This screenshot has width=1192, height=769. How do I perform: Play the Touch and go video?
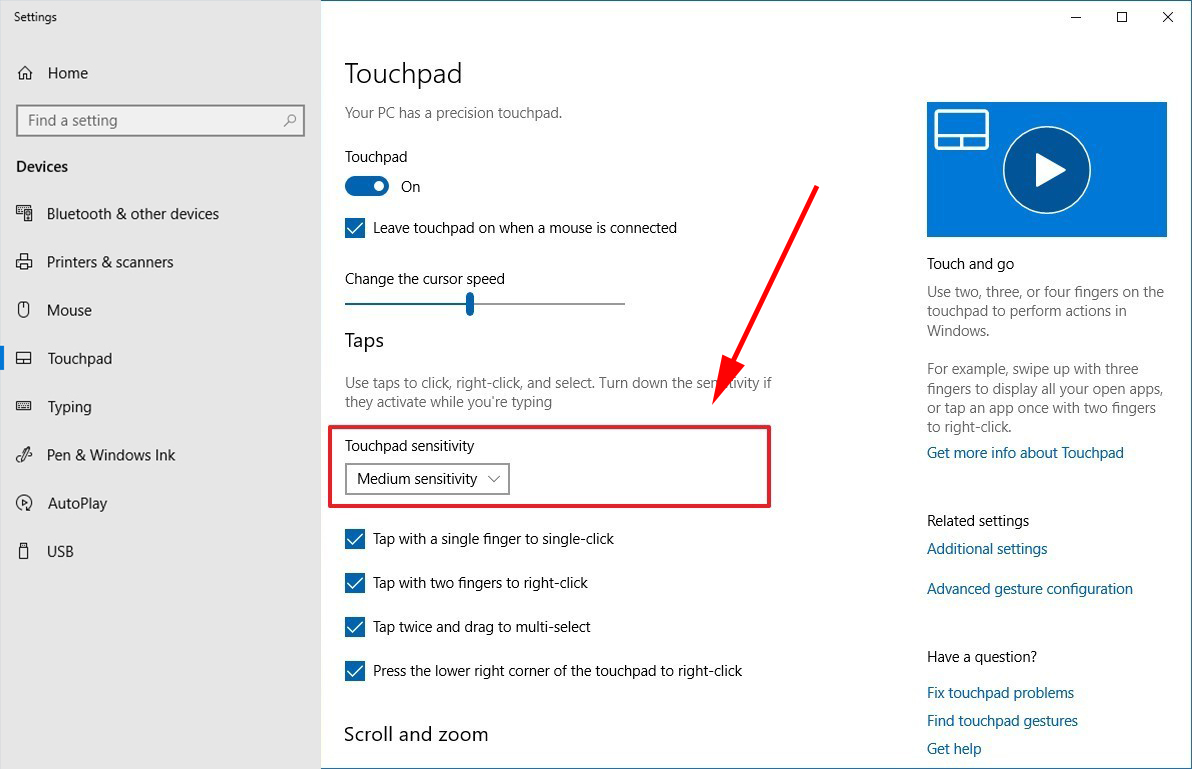point(1046,170)
